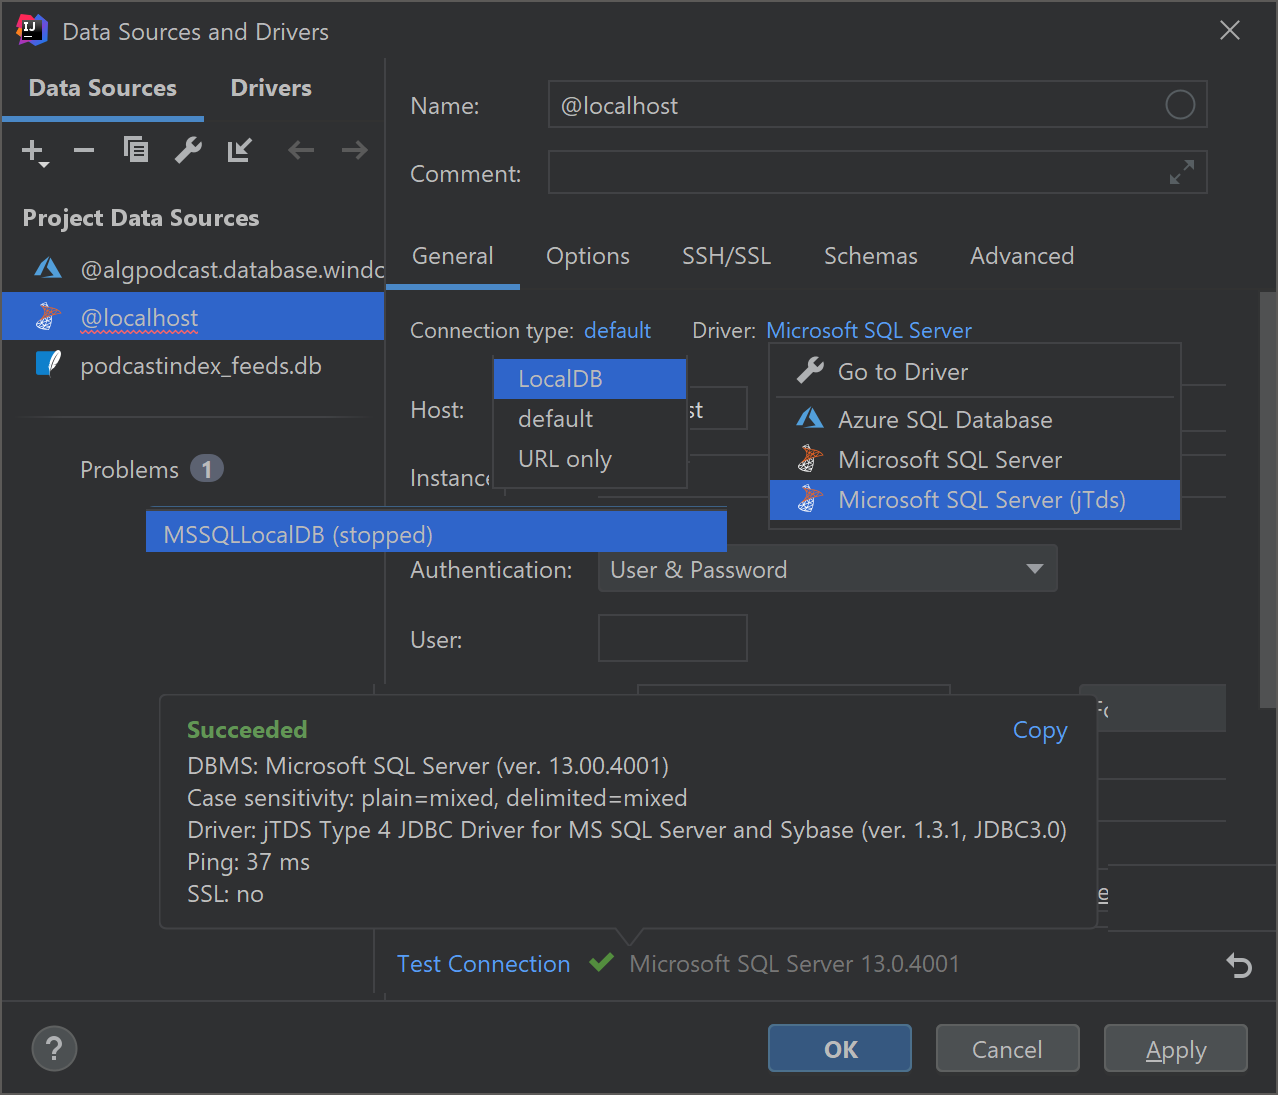Remove selected data source with minus icon
This screenshot has height=1095, width=1278.
pos(84,151)
